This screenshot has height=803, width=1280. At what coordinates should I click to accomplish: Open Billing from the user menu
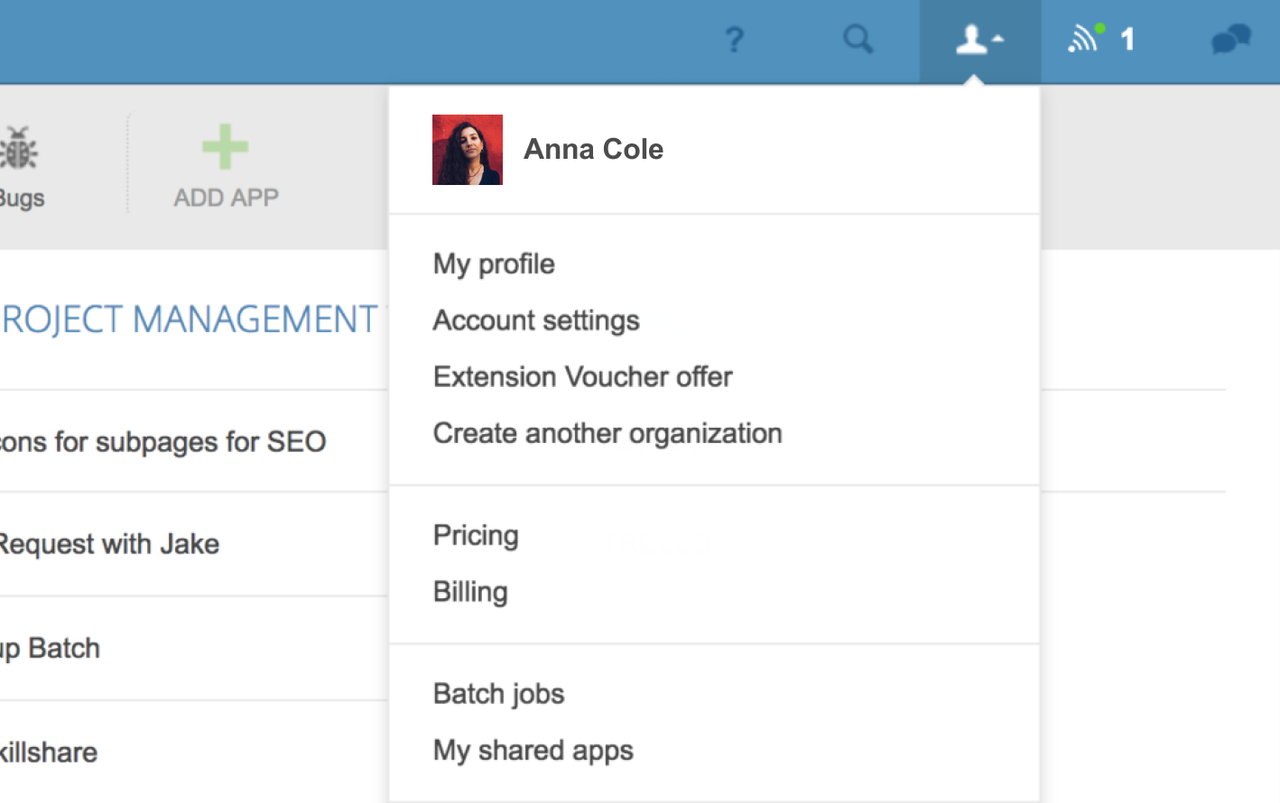[x=470, y=592]
